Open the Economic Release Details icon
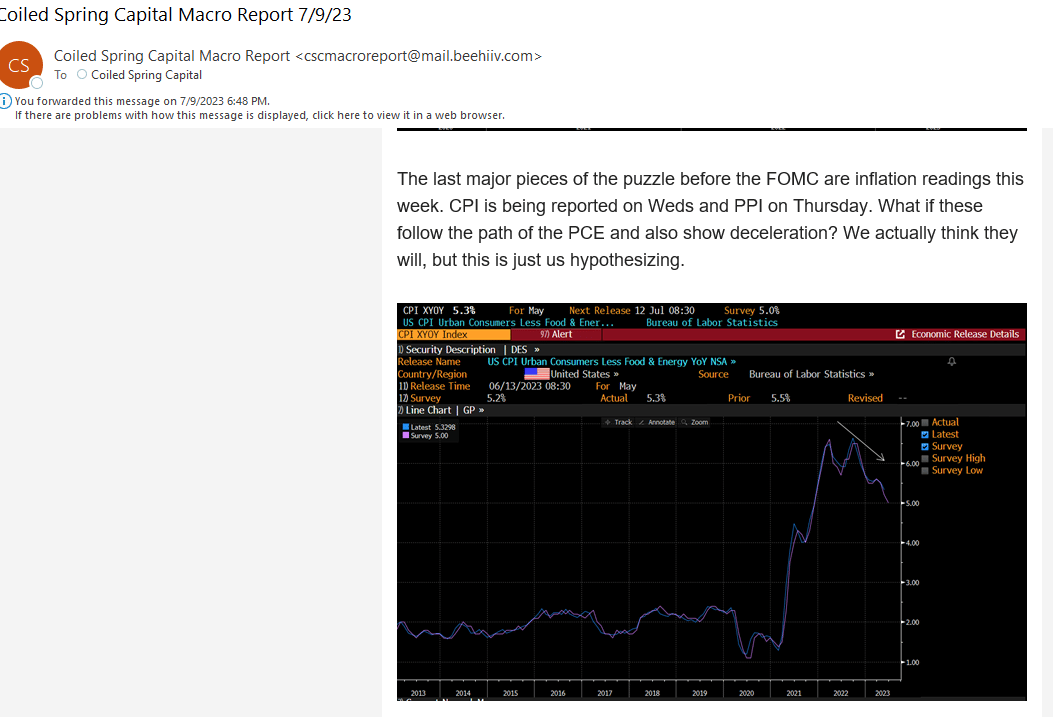Viewport: 1053px width, 717px height. (900, 334)
